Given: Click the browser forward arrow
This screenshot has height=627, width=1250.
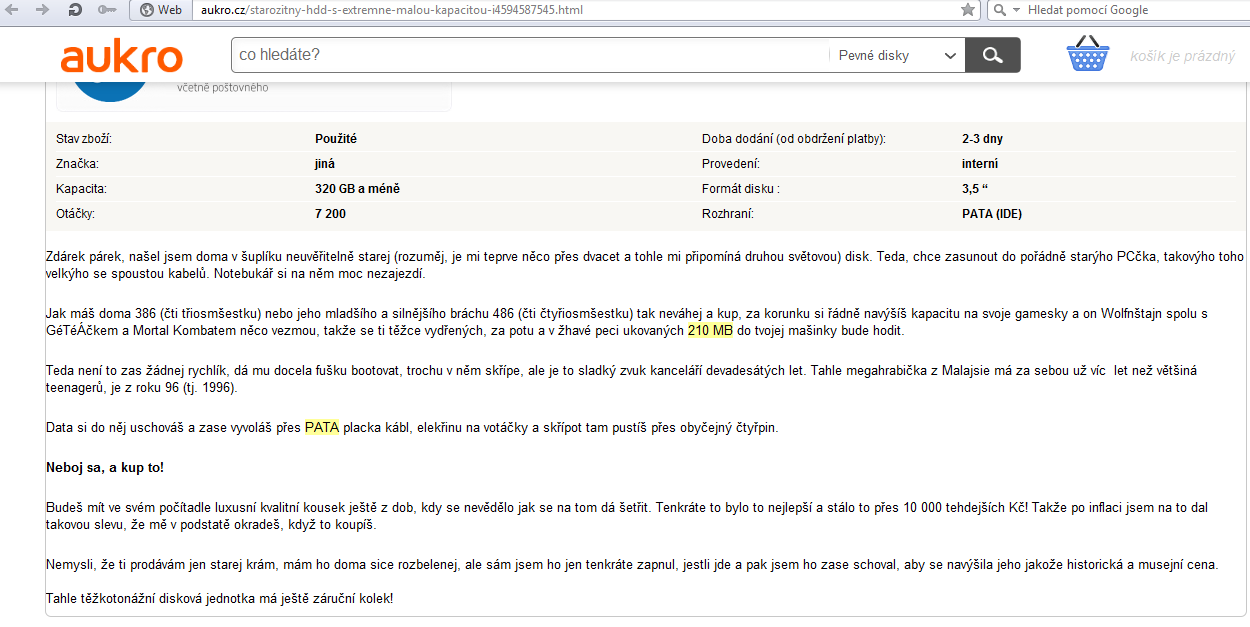Looking at the screenshot, I should 42,10.
